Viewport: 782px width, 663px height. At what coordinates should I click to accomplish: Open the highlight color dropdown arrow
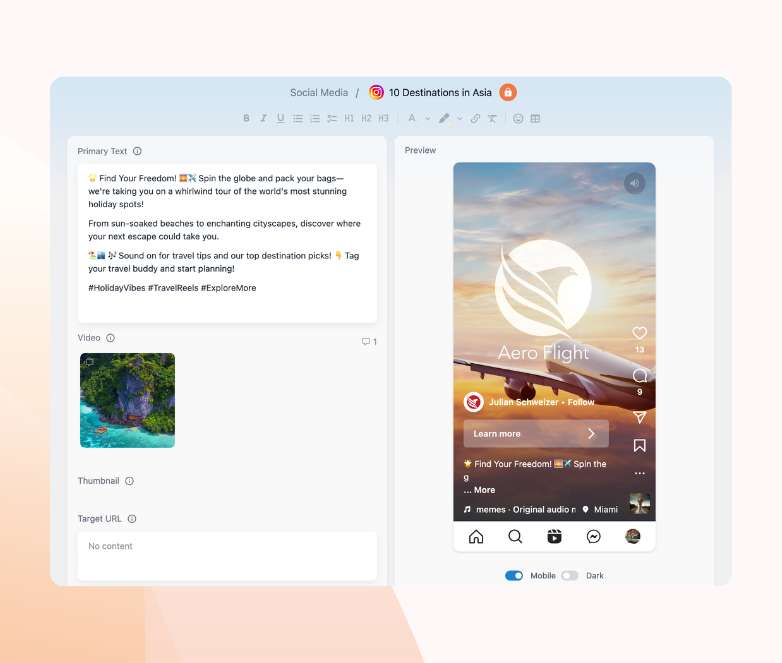point(459,119)
